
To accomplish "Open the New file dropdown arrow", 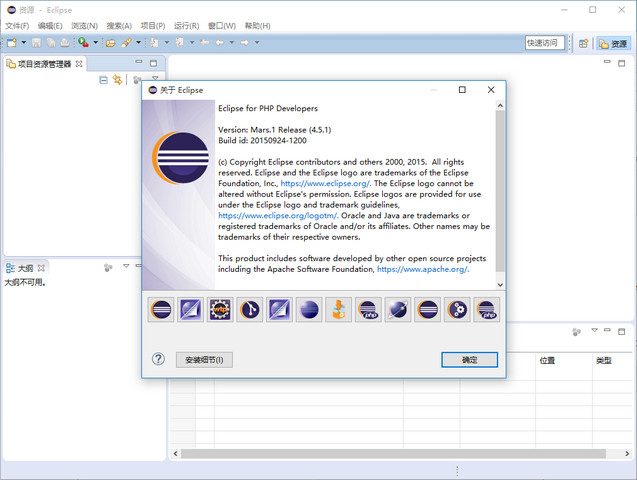I will tap(23, 43).
